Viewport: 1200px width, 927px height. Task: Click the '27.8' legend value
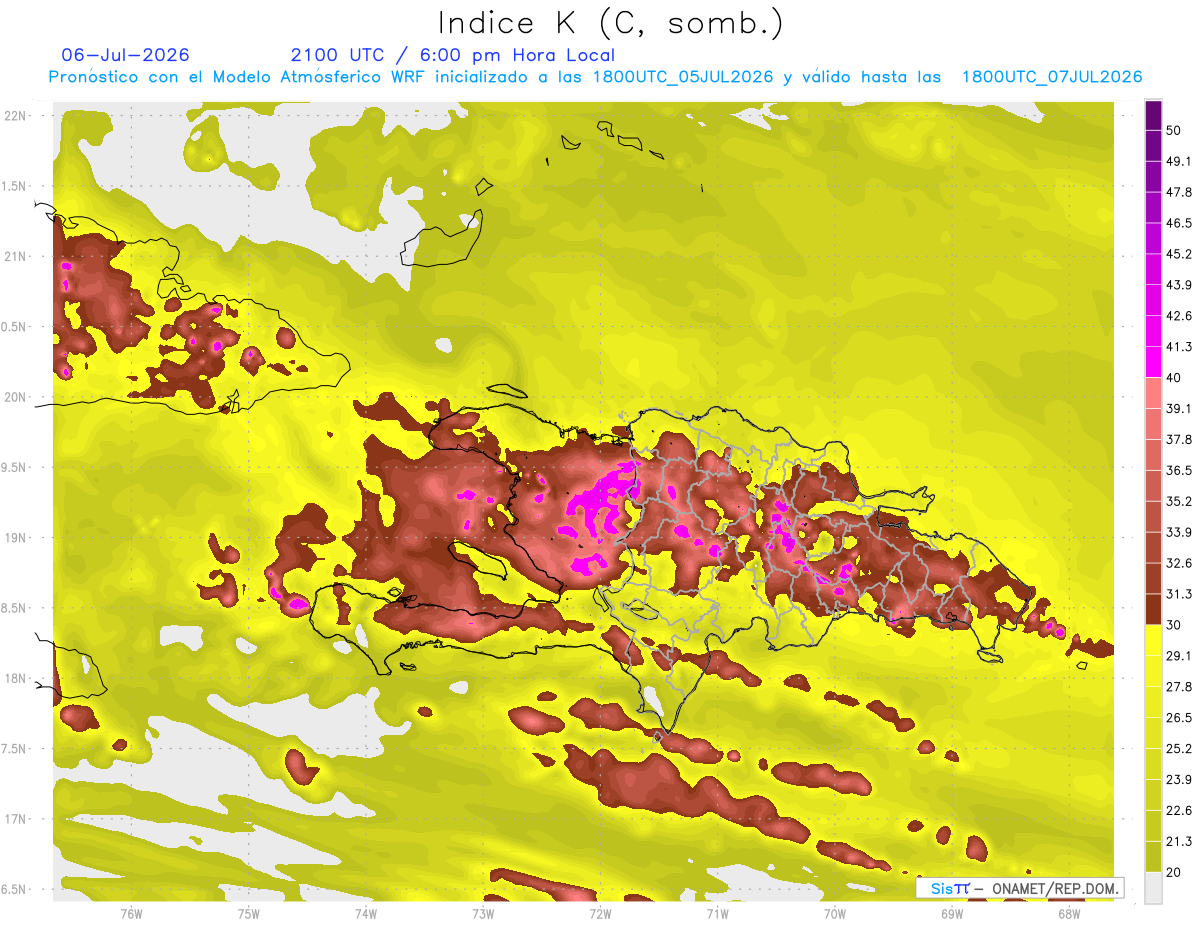click(x=1180, y=686)
